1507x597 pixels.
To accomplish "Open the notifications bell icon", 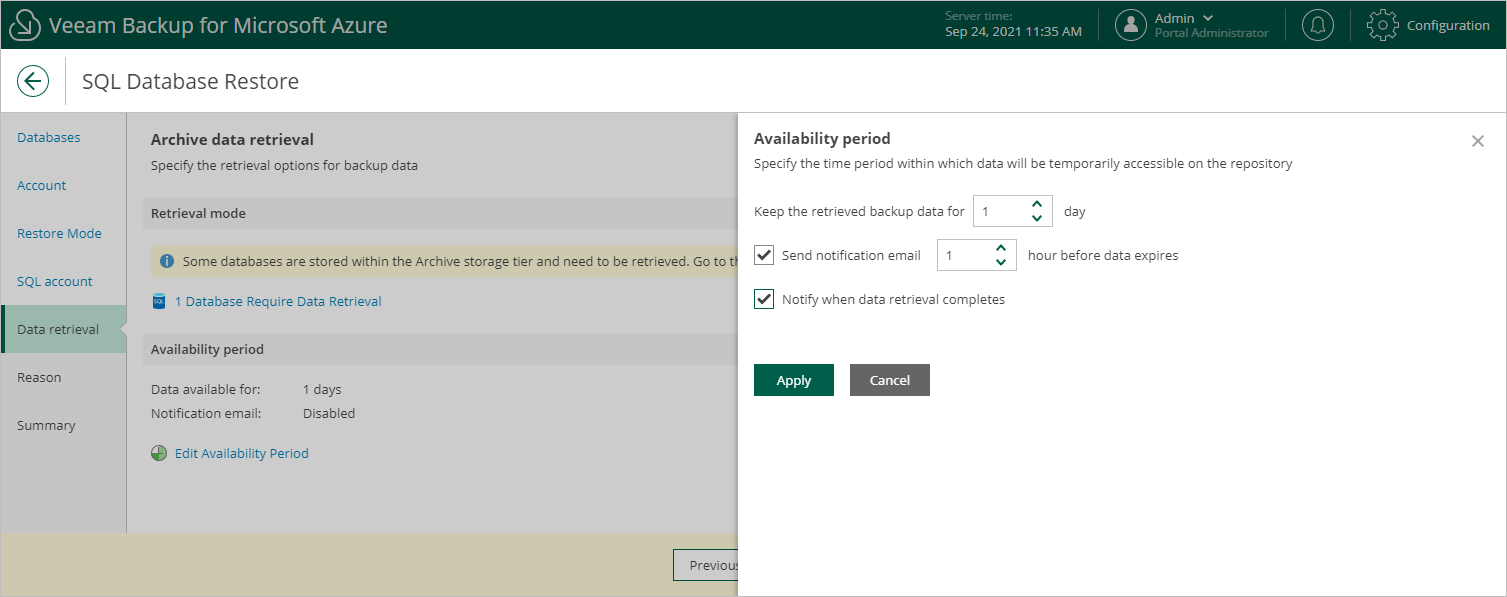I will 1318,25.
